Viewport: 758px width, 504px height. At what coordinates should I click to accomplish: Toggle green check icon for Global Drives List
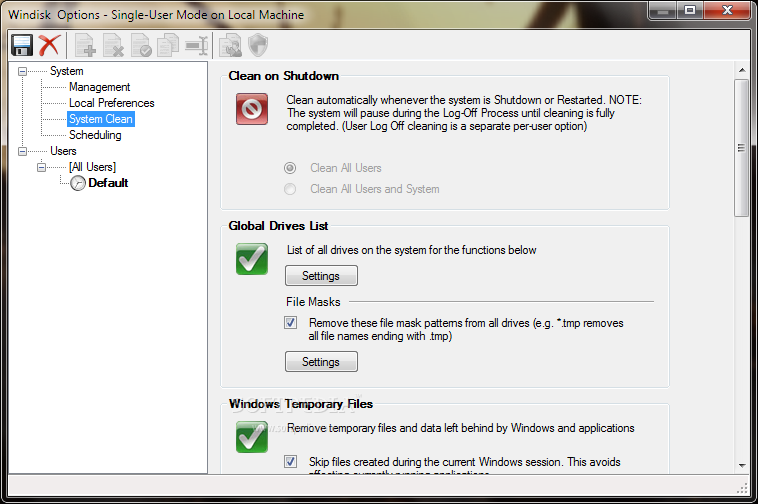tap(252, 259)
